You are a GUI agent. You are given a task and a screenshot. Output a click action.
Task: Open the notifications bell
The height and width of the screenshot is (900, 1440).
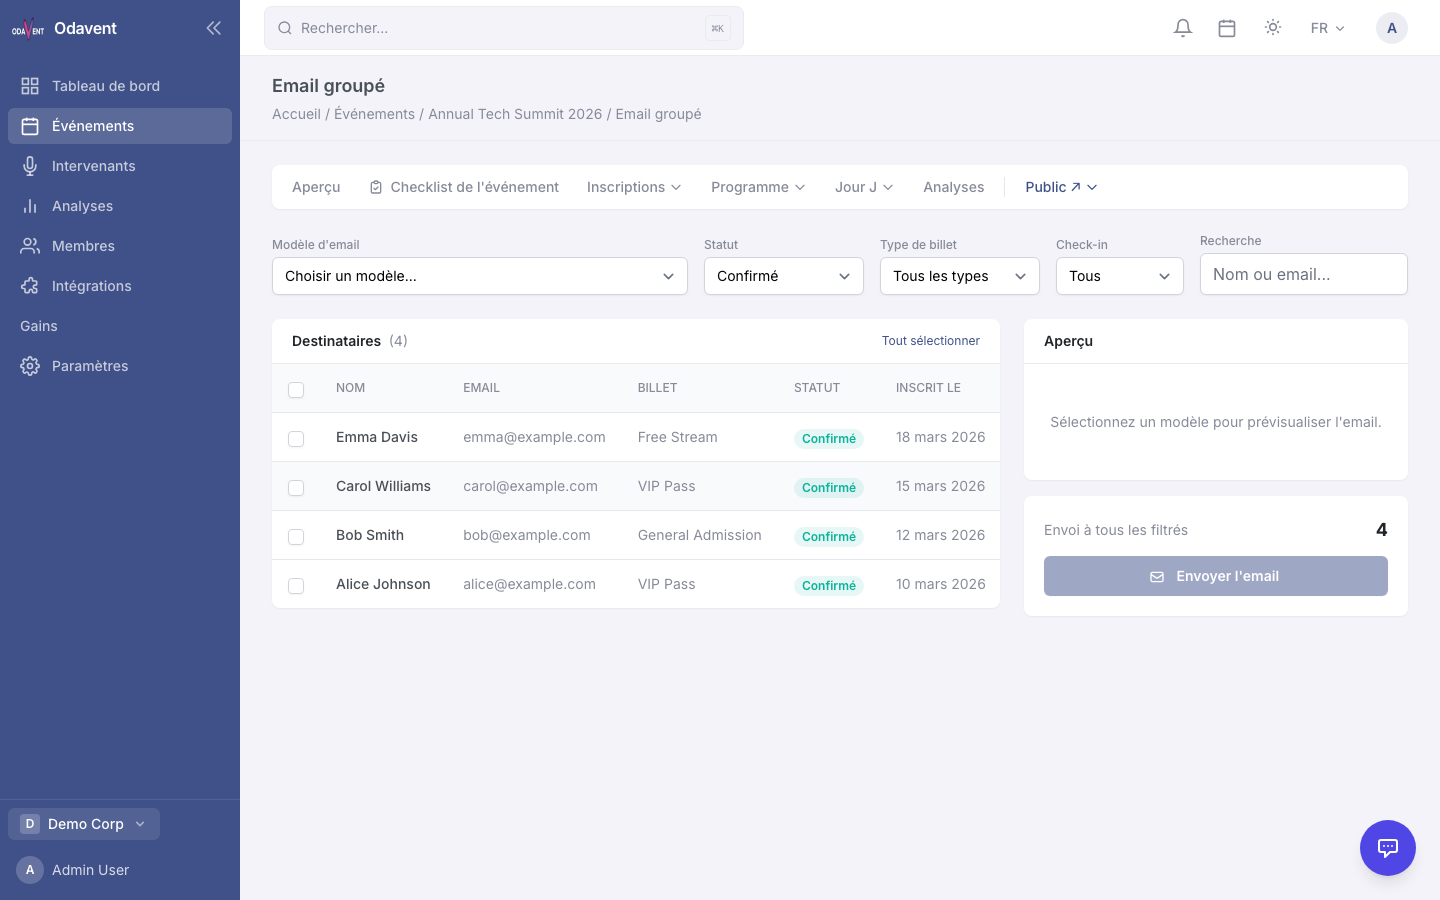tap(1183, 28)
